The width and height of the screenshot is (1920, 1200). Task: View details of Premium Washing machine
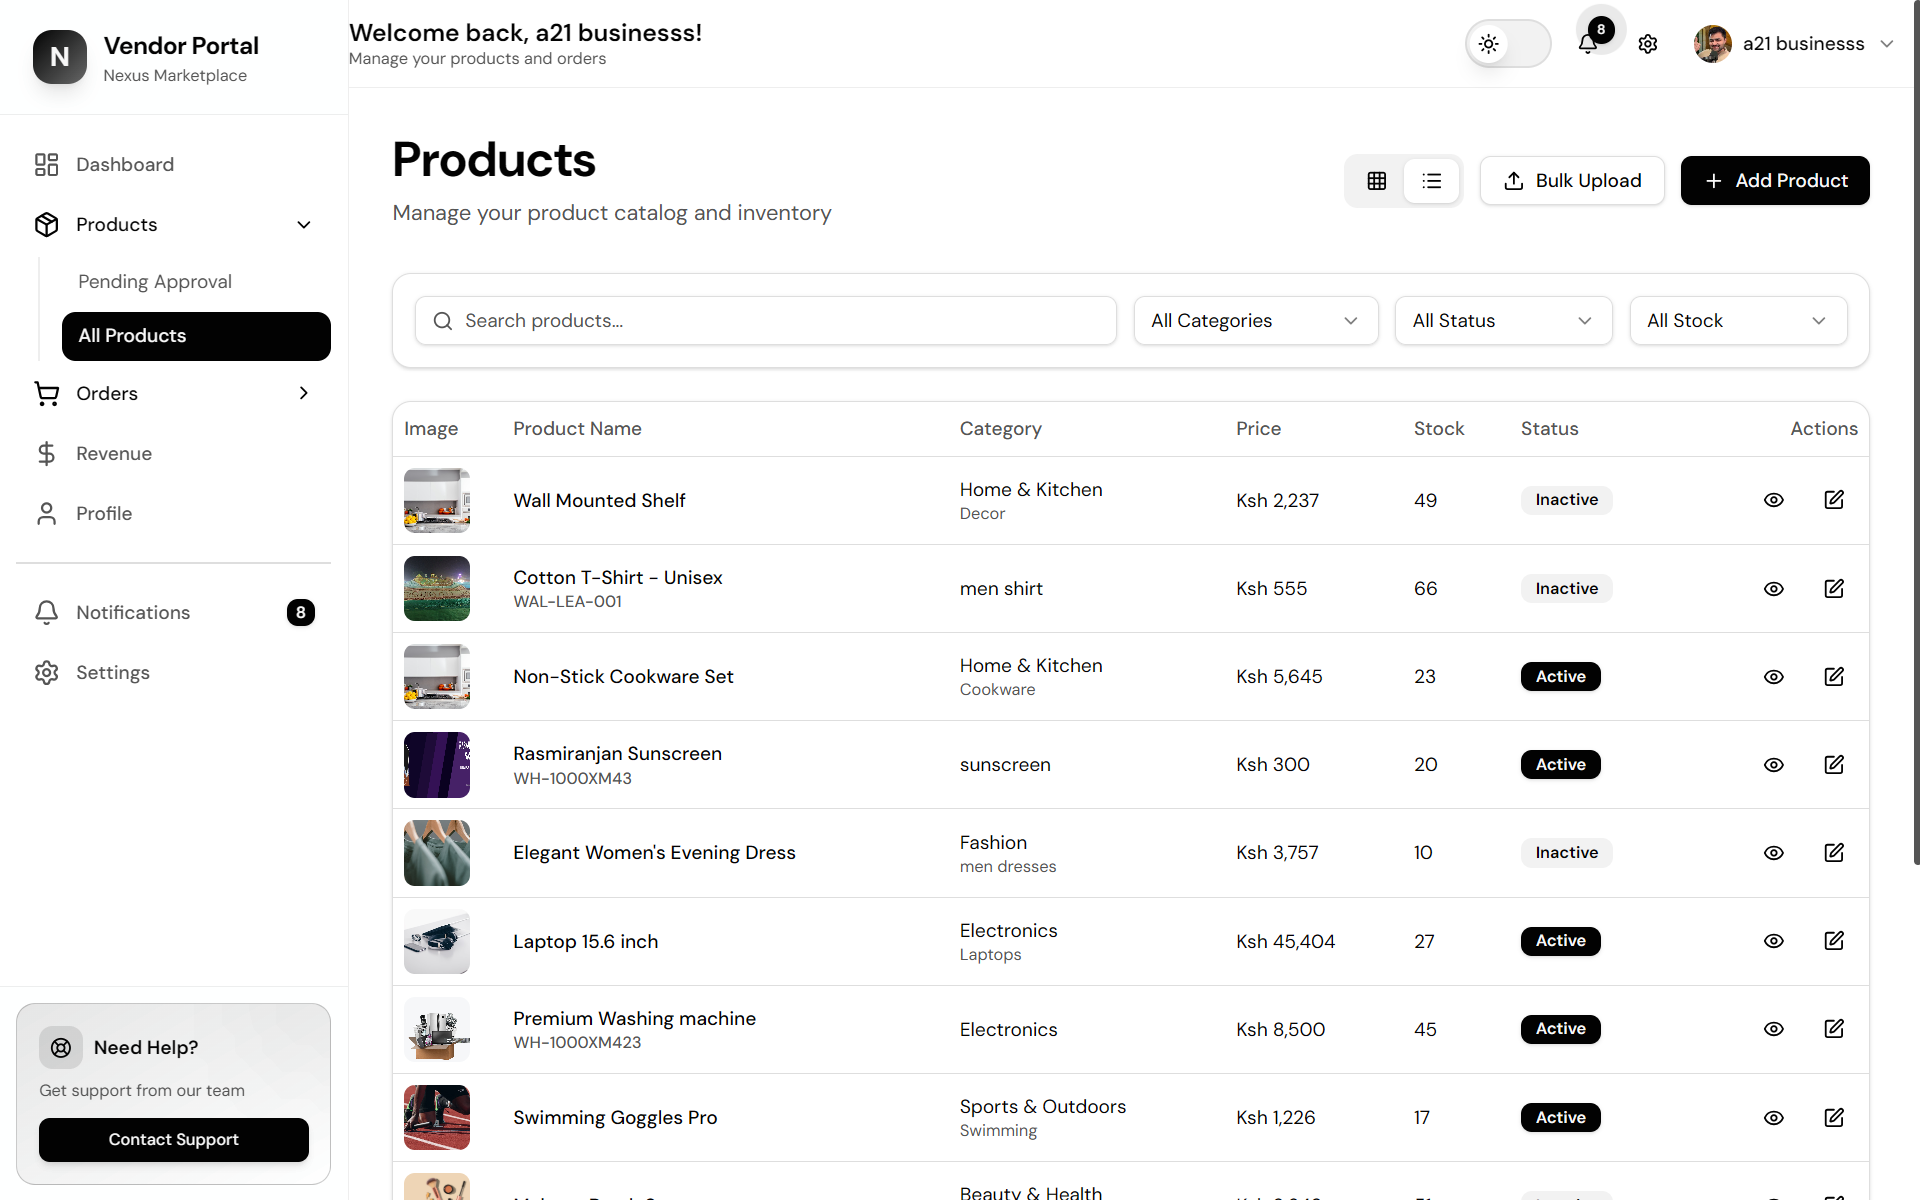(1774, 1029)
